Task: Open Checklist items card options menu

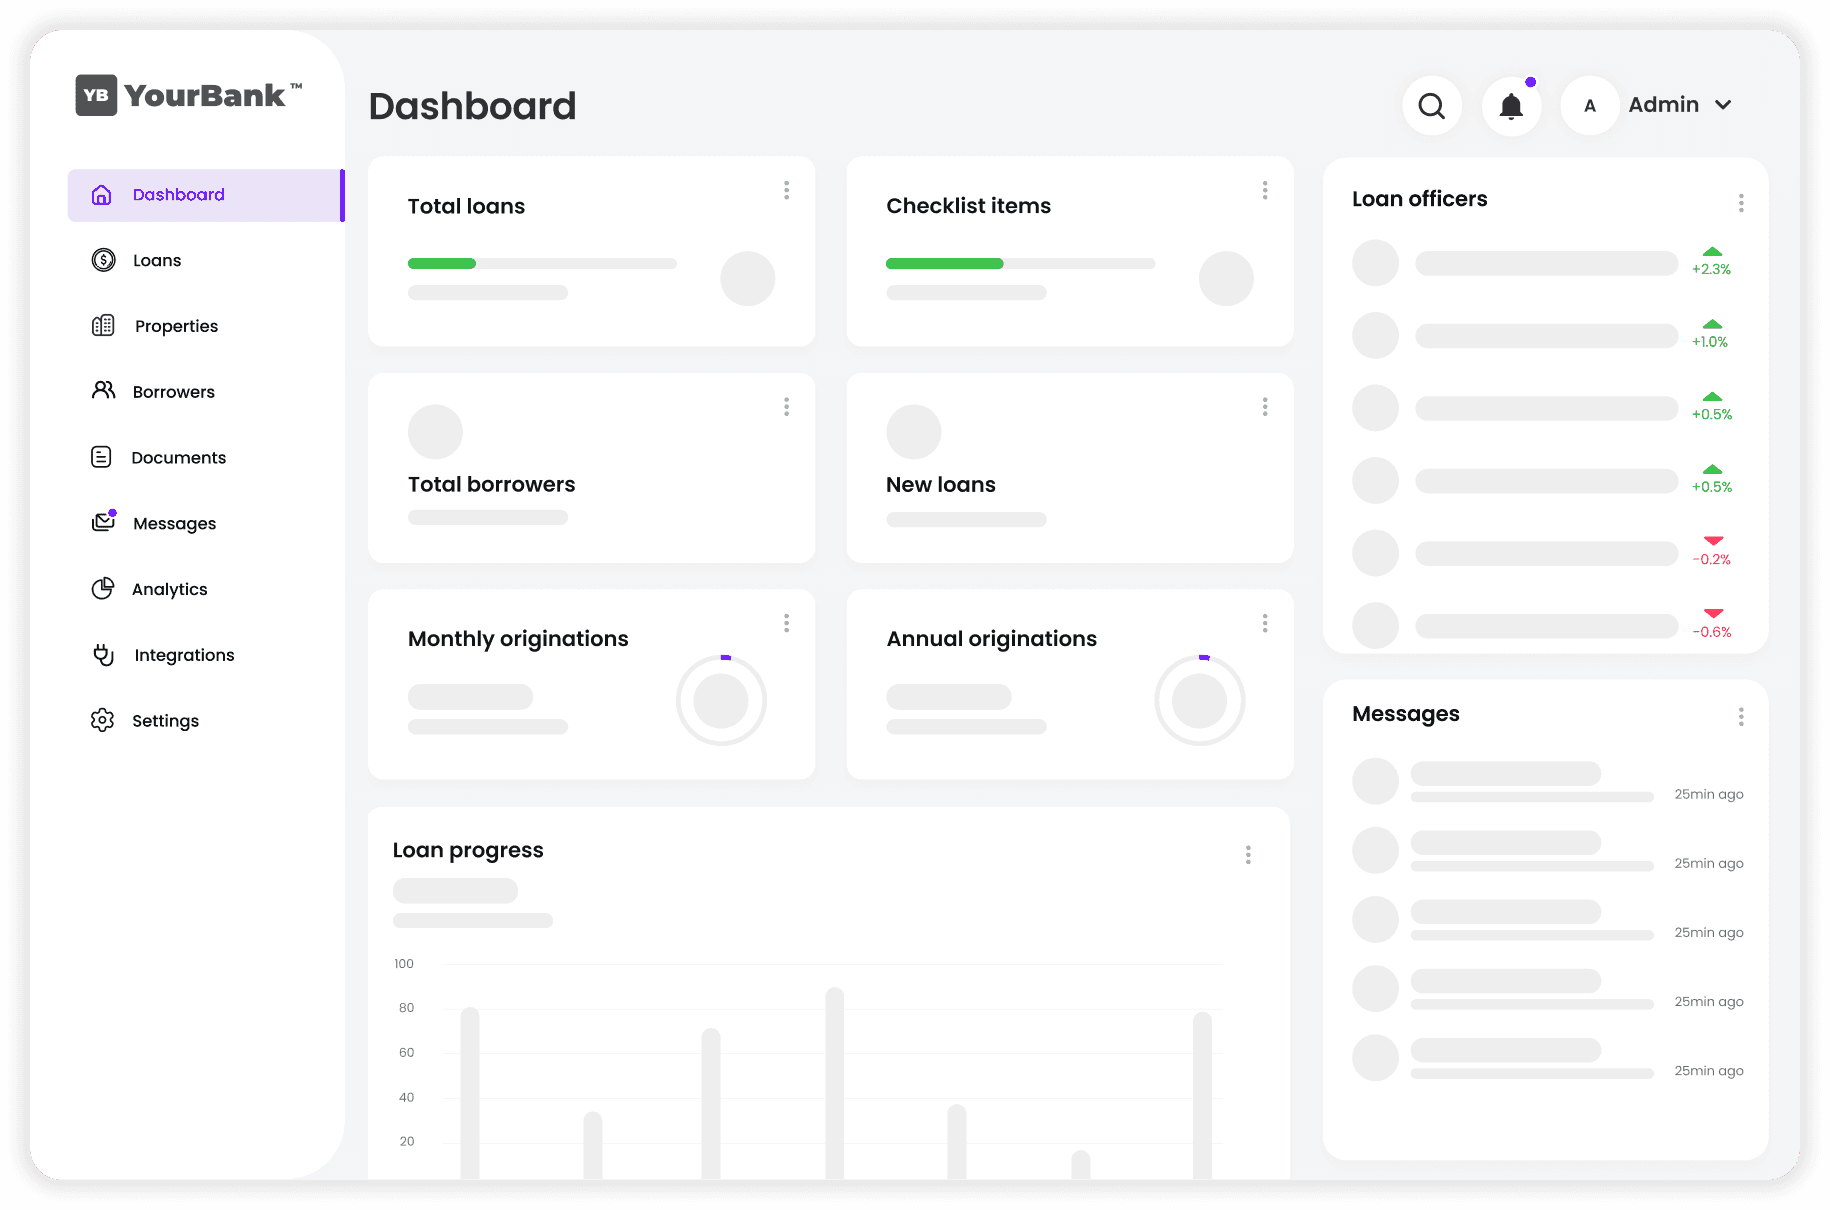Action: click(x=1265, y=190)
